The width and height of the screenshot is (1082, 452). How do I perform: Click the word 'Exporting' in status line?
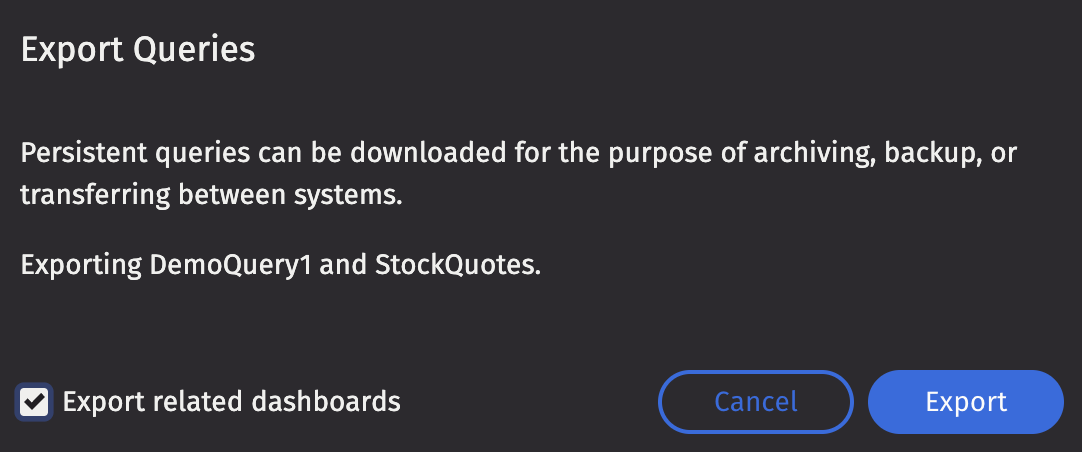(x=81, y=266)
